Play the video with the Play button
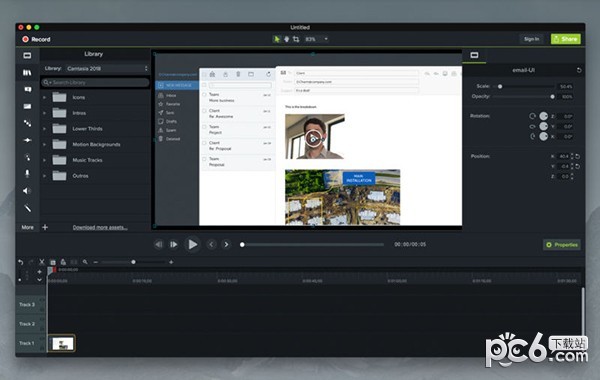The height and width of the screenshot is (380, 600). [x=192, y=244]
